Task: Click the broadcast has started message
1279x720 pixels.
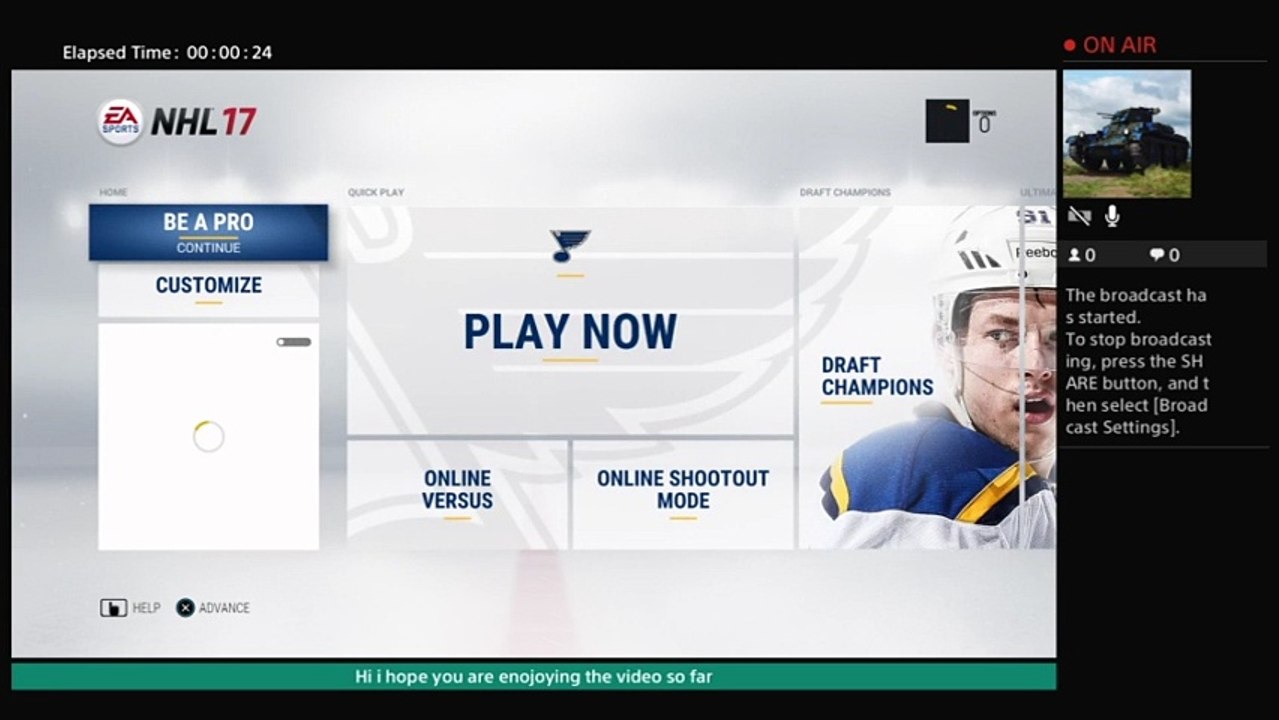Action: click(1138, 361)
